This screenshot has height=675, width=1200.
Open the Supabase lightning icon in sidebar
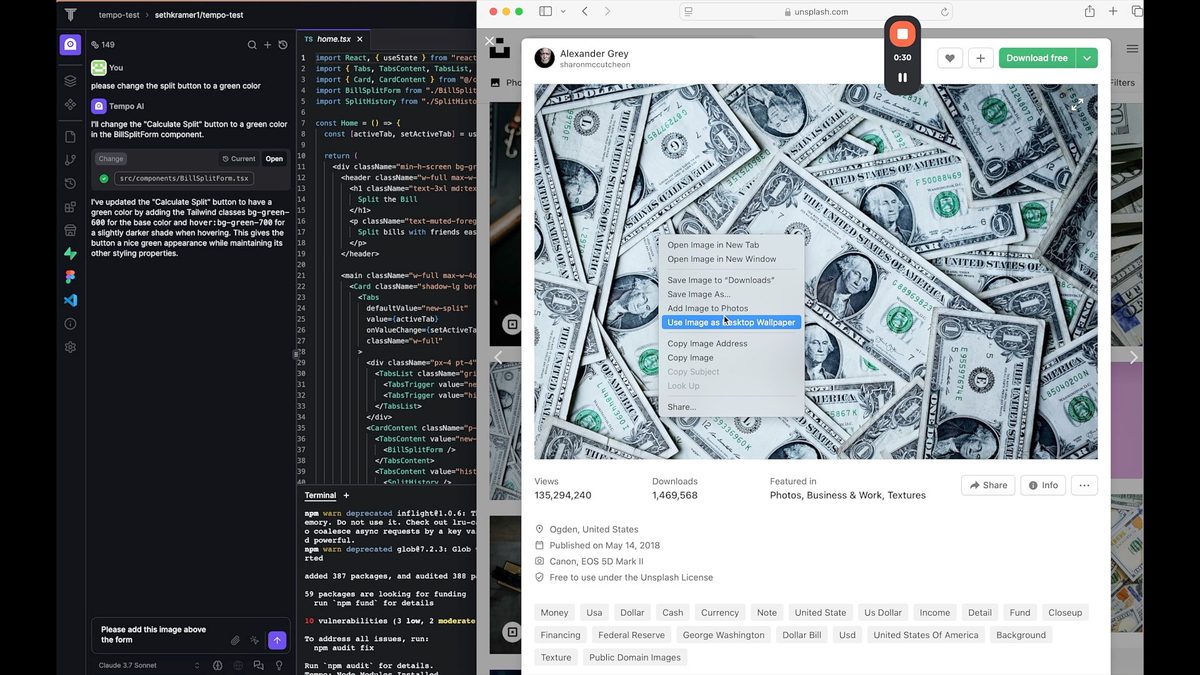coord(70,254)
